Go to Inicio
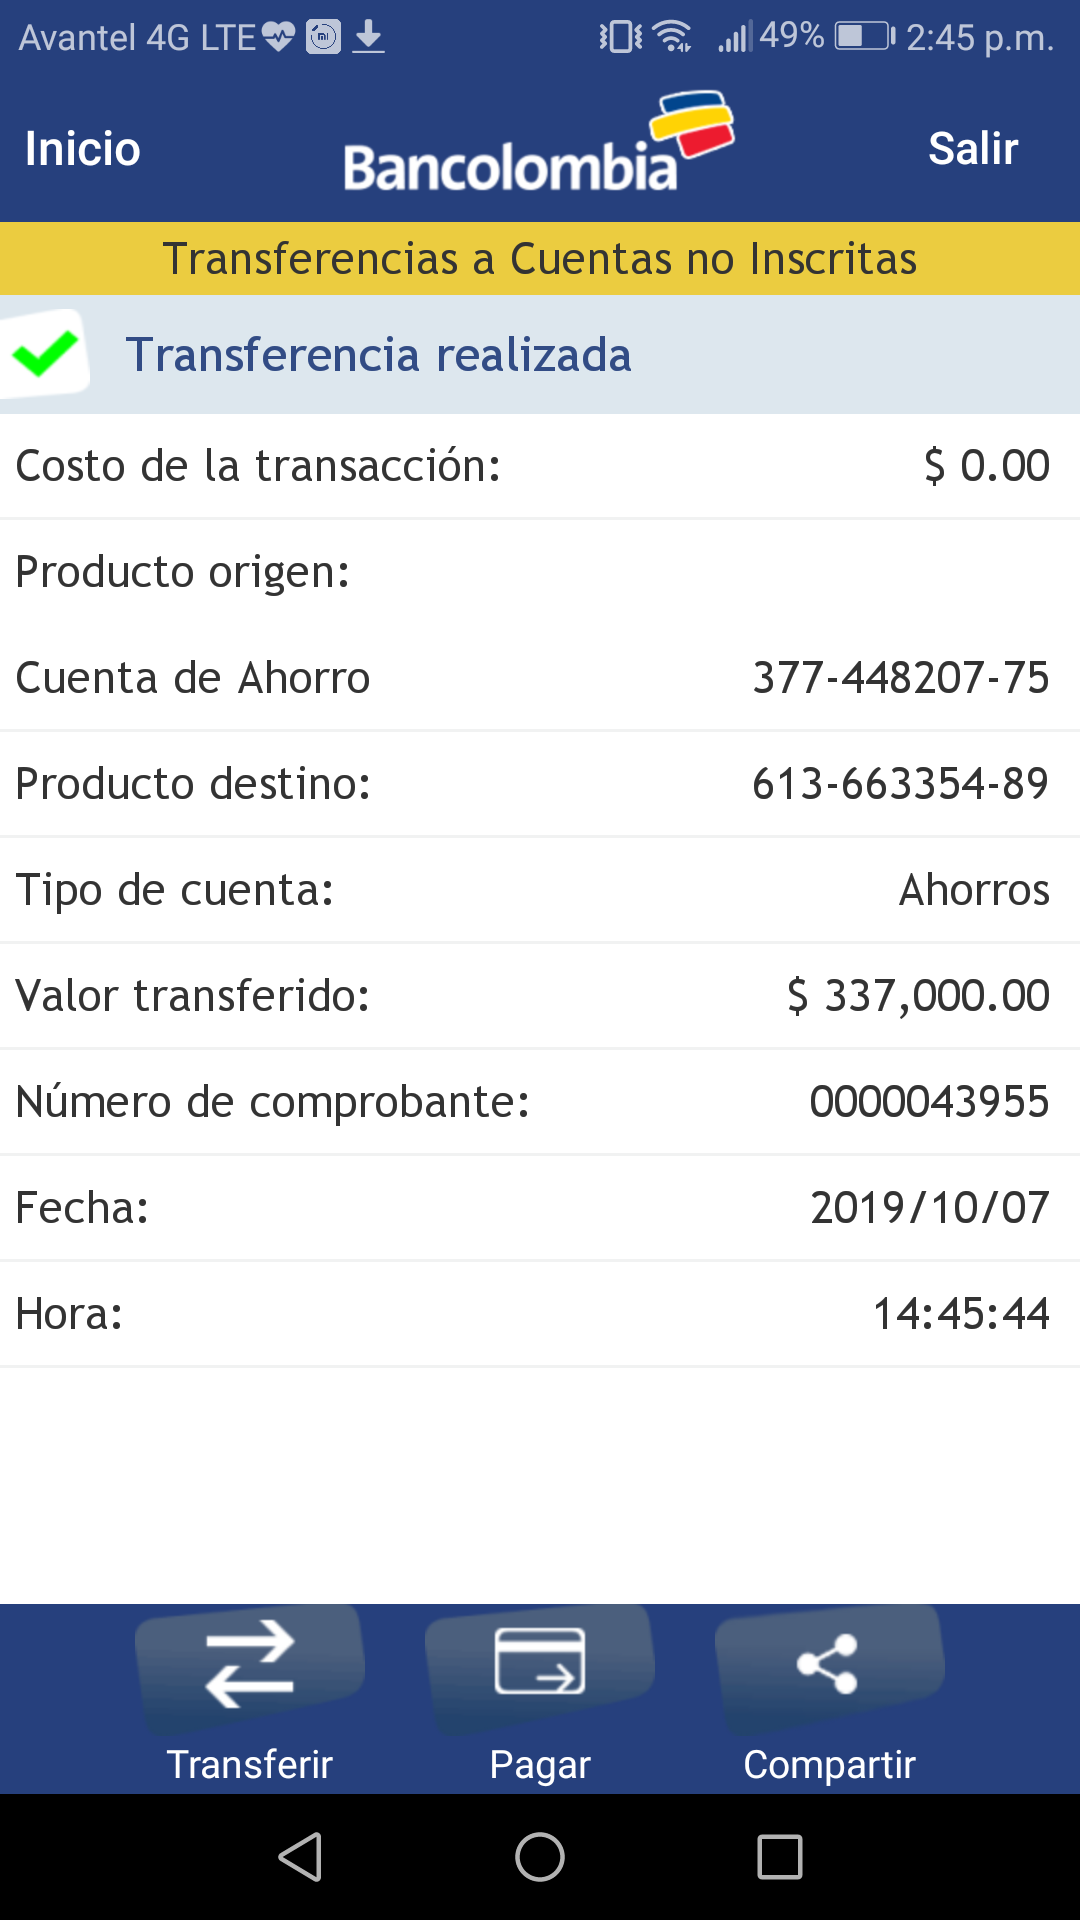Viewport: 1080px width, 1920px height. click(x=83, y=149)
